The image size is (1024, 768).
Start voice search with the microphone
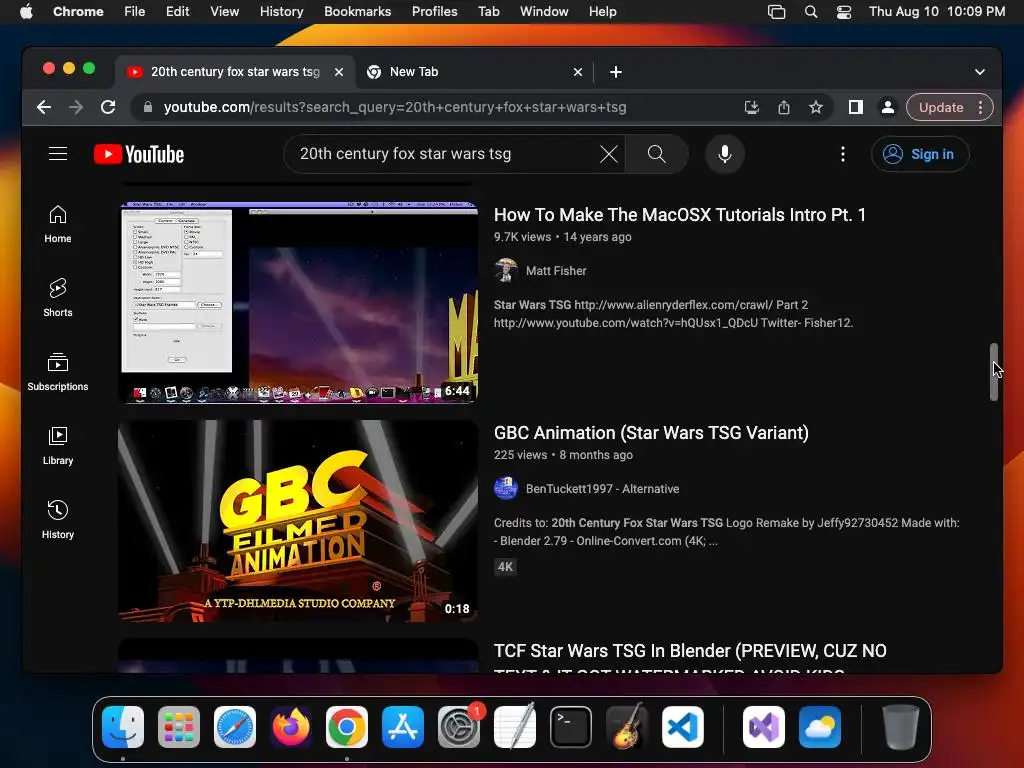tap(724, 154)
